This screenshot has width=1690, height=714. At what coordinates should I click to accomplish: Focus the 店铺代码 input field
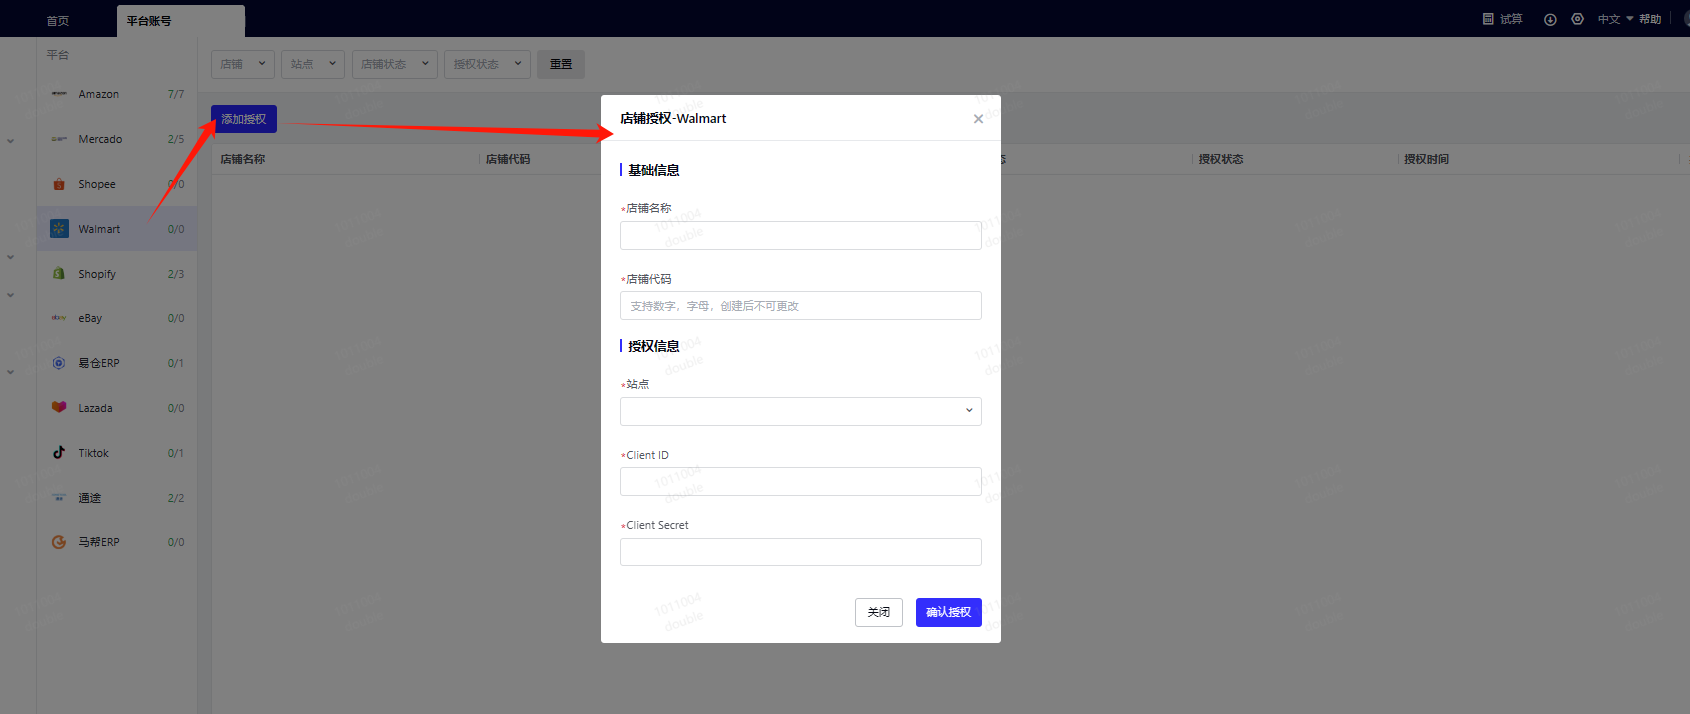coord(800,305)
